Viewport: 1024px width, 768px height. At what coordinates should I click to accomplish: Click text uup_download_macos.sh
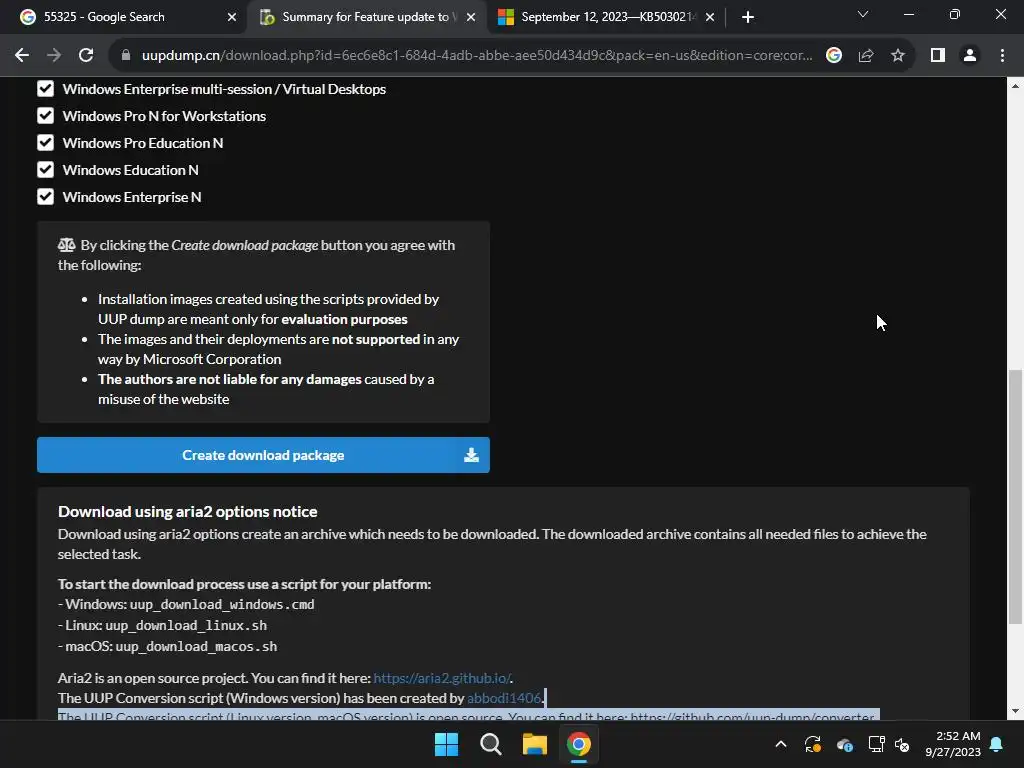[197, 646]
